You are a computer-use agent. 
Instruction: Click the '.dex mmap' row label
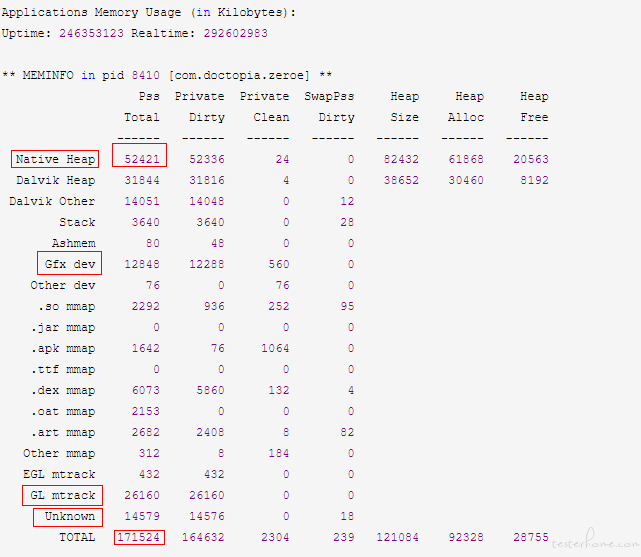63,391
